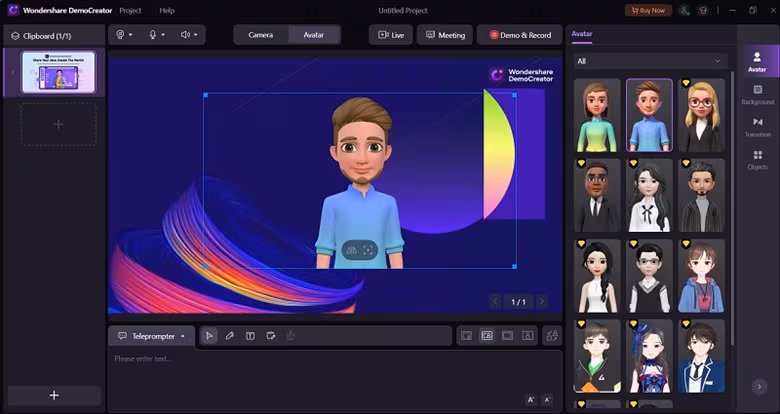Select the whiteboard annotation tool

coord(271,336)
